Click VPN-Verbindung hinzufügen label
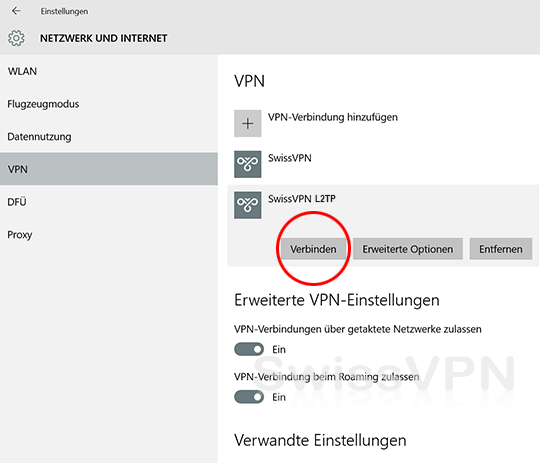The height and width of the screenshot is (463, 540). 333,117
